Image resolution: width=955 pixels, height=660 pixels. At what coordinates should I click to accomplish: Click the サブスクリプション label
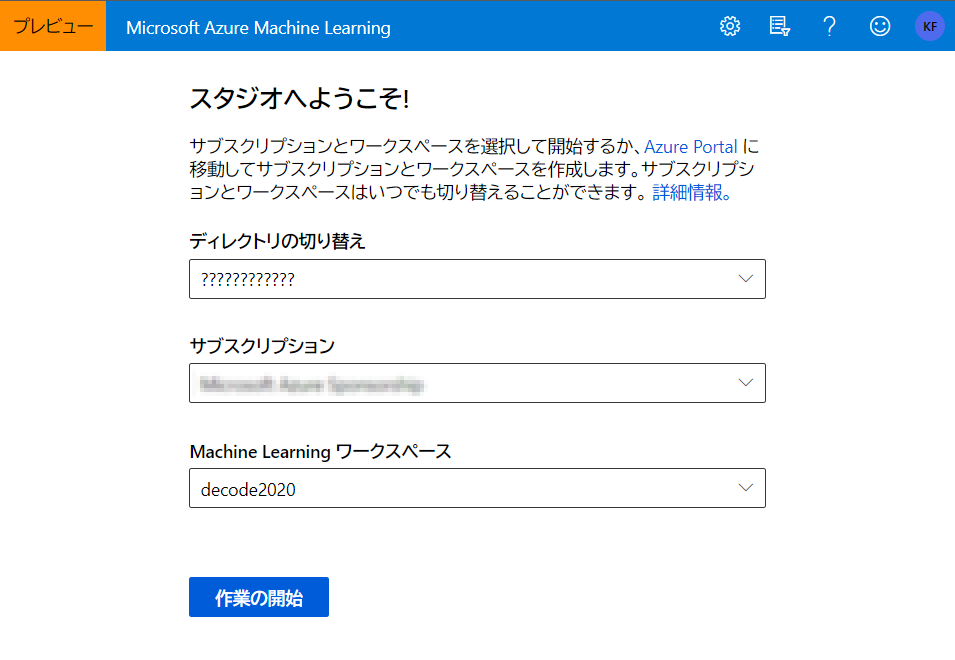point(263,346)
